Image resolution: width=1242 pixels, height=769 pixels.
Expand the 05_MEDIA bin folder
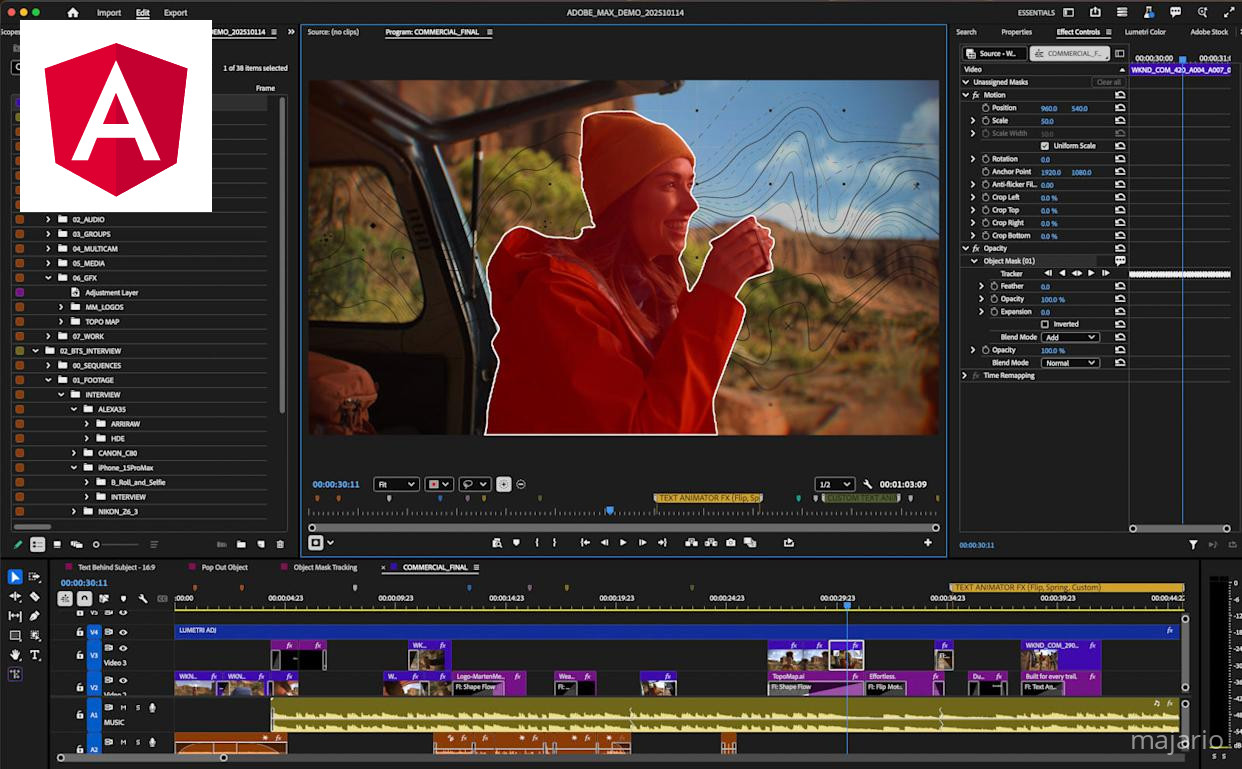[x=48, y=263]
